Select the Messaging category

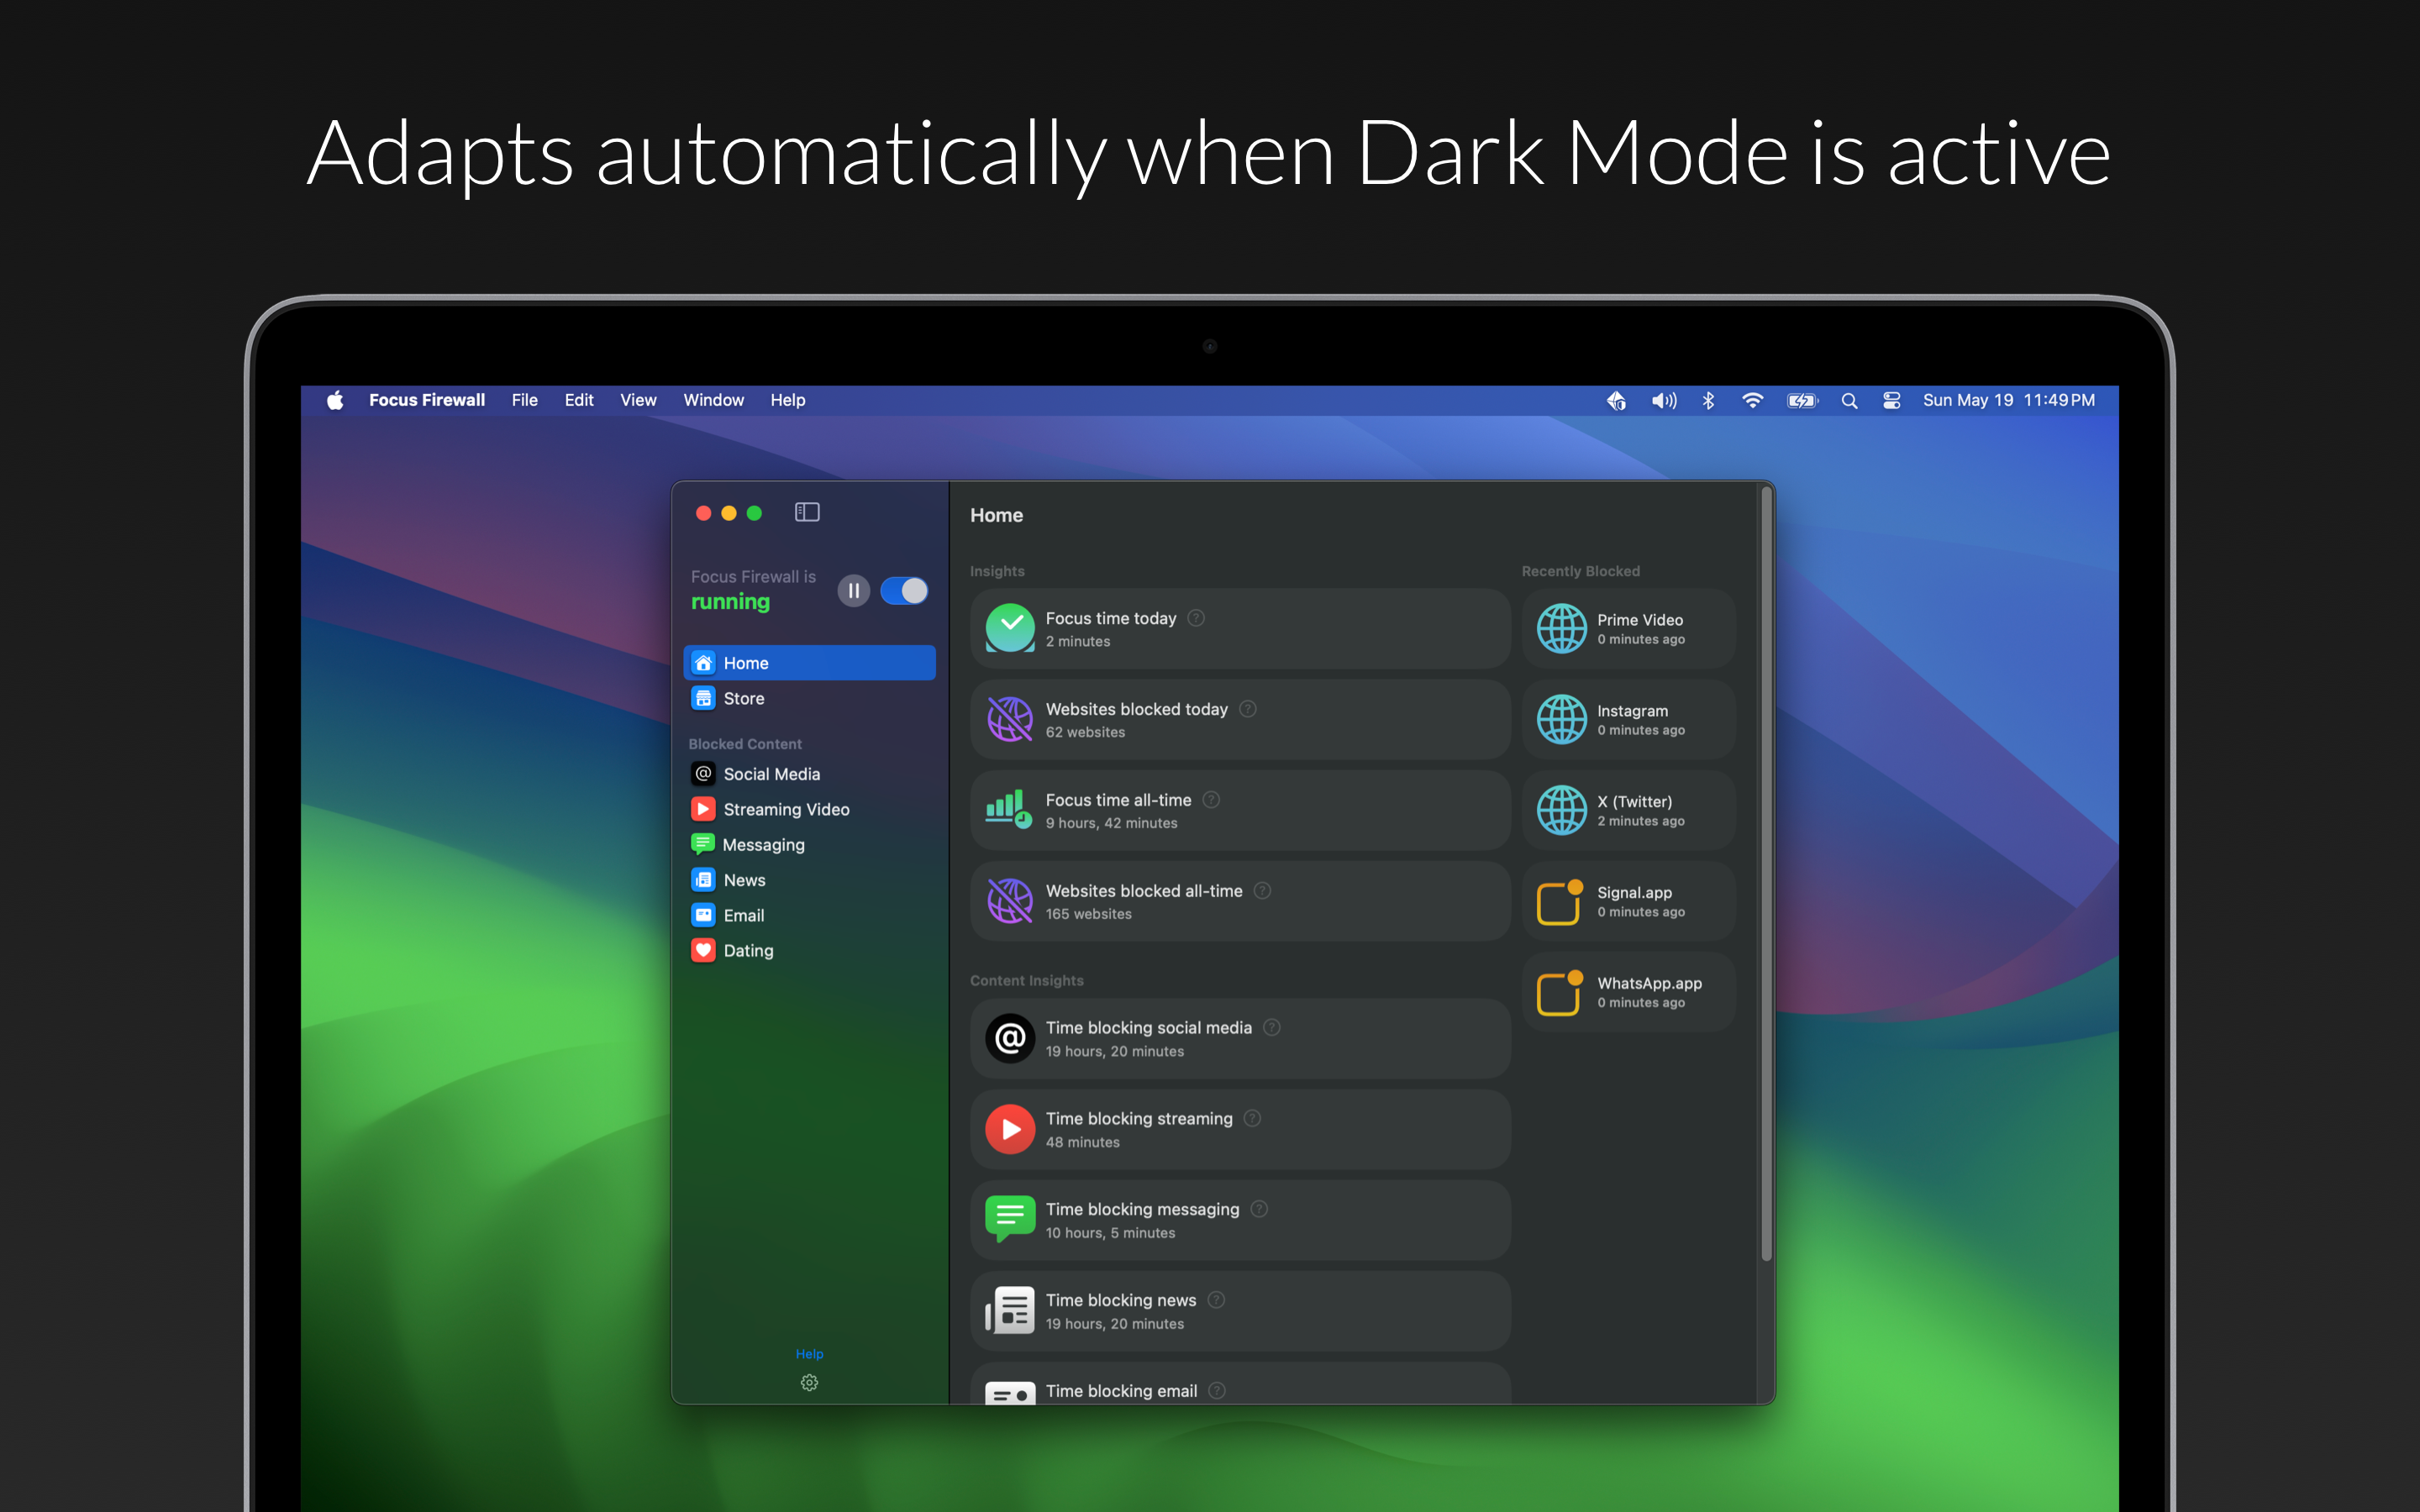(809, 844)
